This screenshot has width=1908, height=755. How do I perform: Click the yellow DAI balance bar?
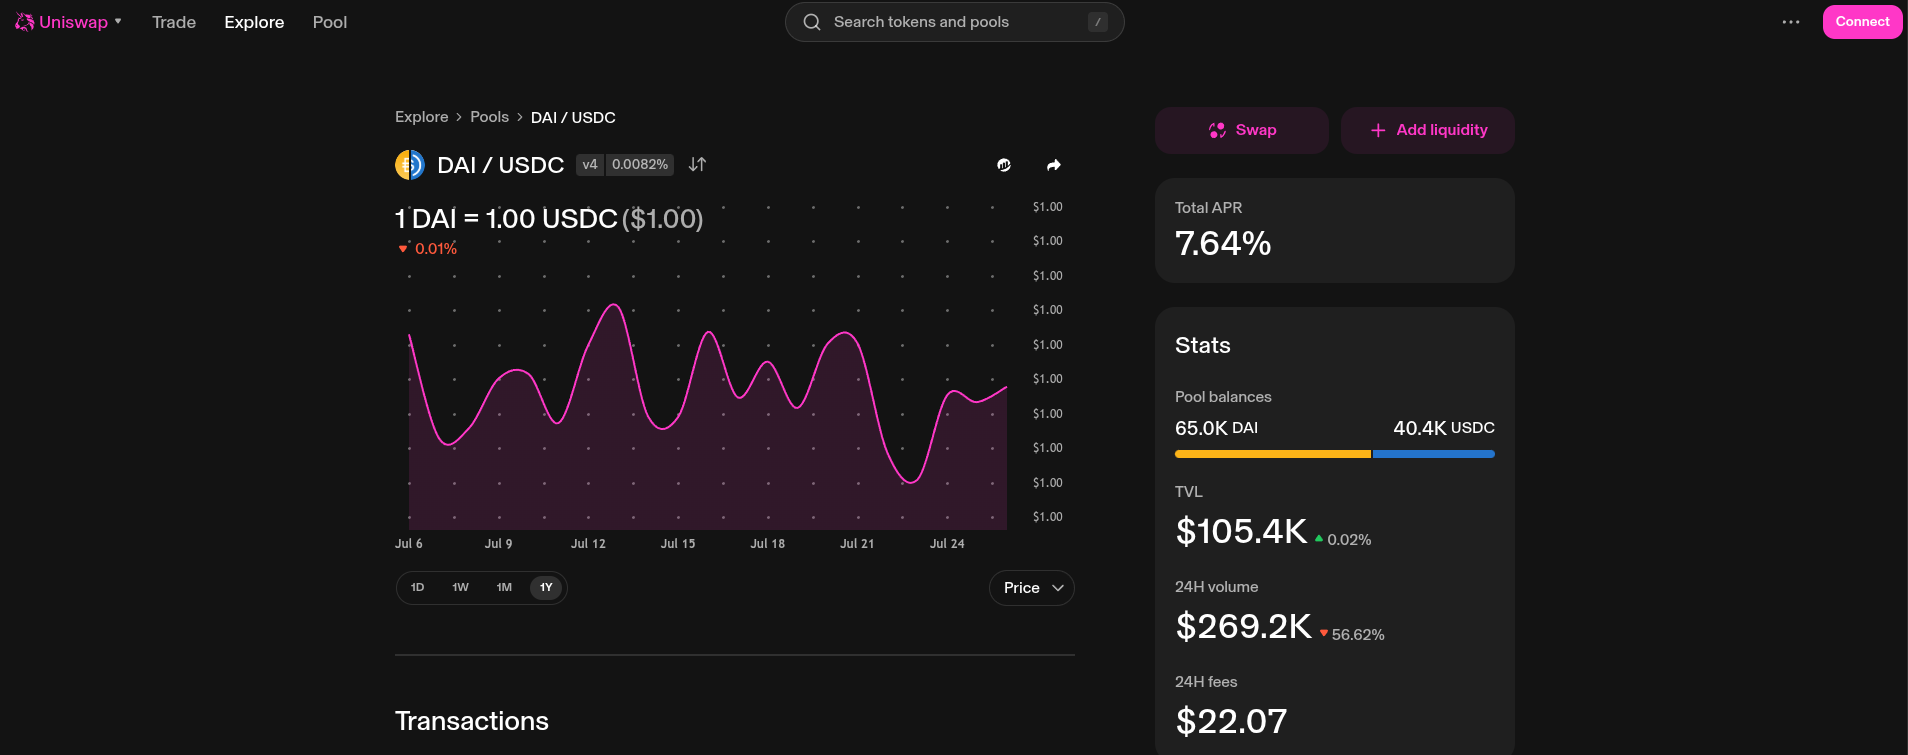pos(1273,454)
